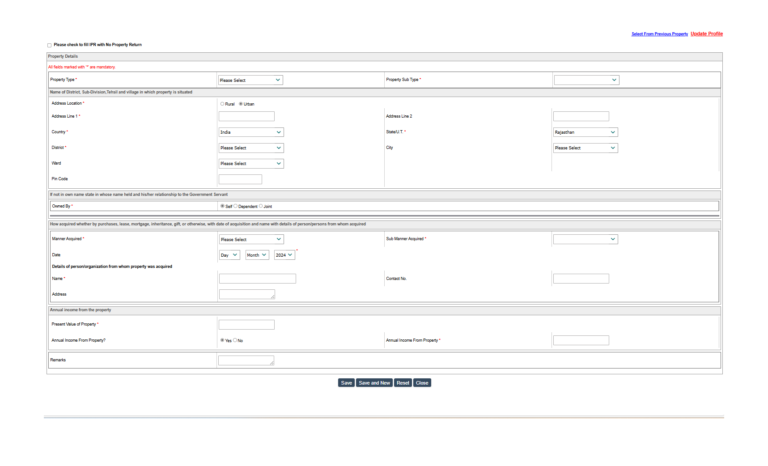Open the Country dropdown showing India

[x=251, y=132]
